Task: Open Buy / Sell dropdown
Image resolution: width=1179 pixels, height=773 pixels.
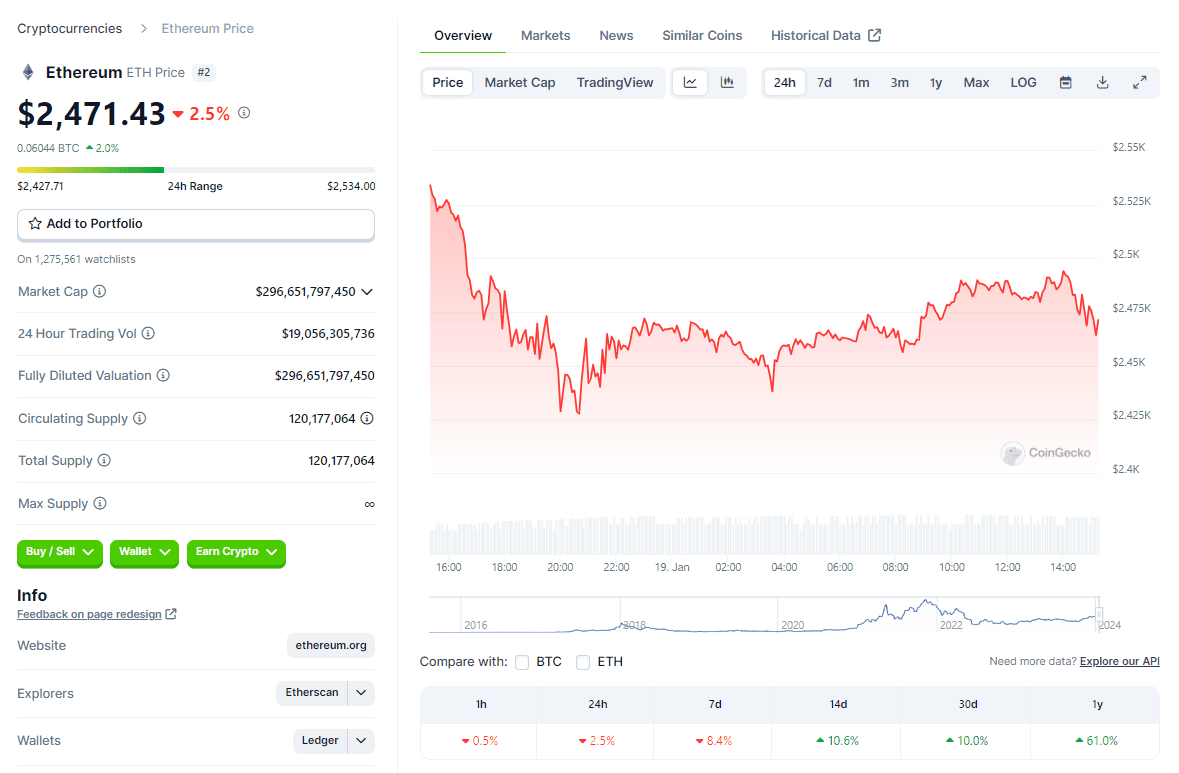Action: (59, 552)
